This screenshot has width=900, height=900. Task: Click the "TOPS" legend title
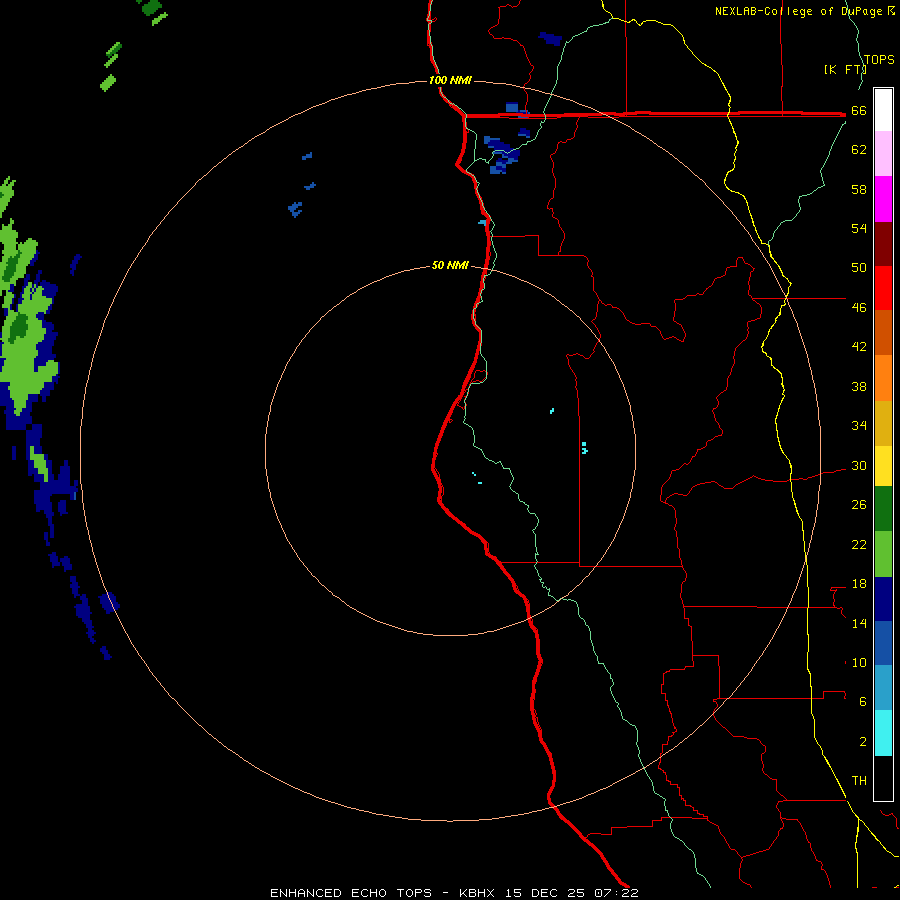pyautogui.click(x=879, y=59)
